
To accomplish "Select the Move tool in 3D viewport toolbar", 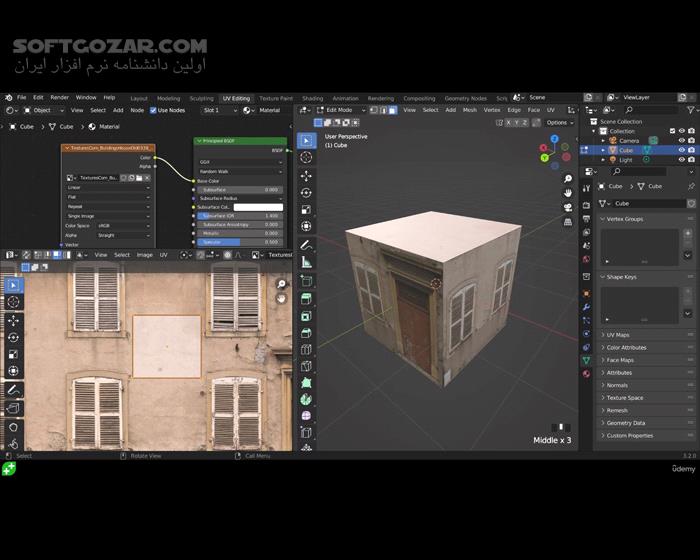I will (306, 174).
